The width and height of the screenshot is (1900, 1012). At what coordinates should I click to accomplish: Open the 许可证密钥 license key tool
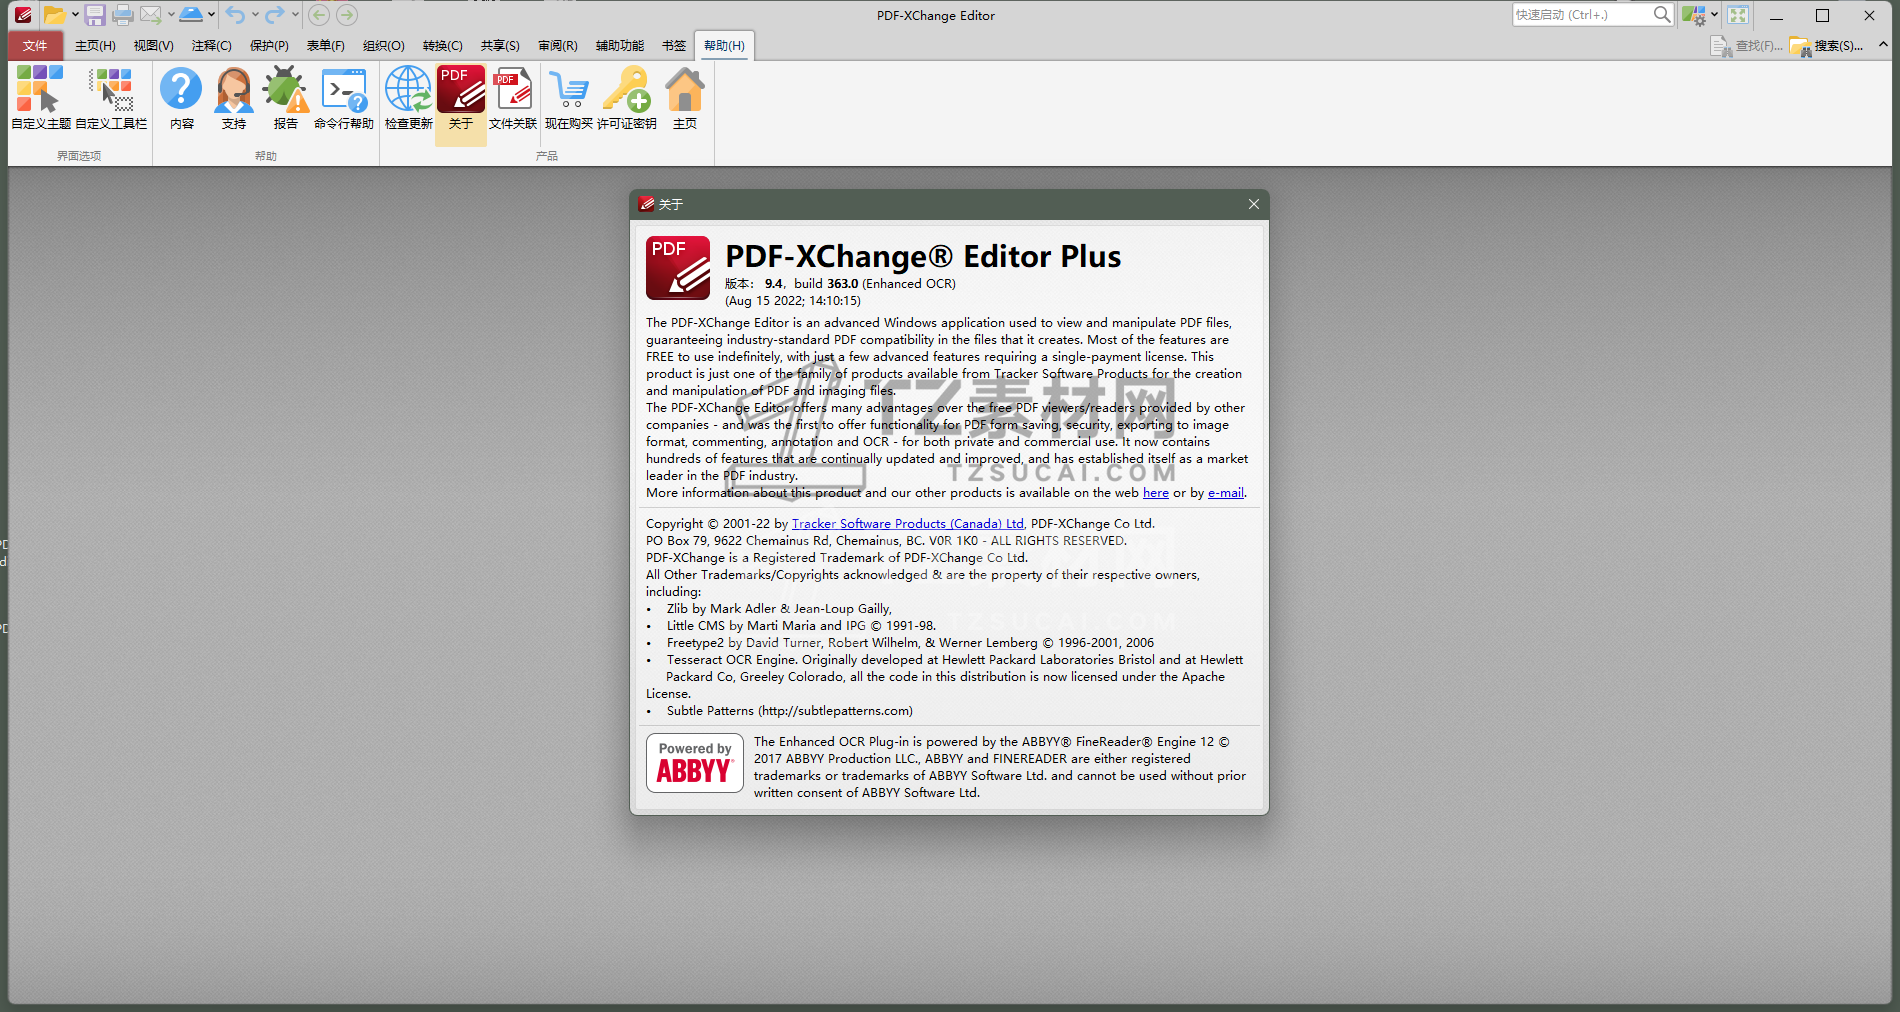tap(627, 98)
